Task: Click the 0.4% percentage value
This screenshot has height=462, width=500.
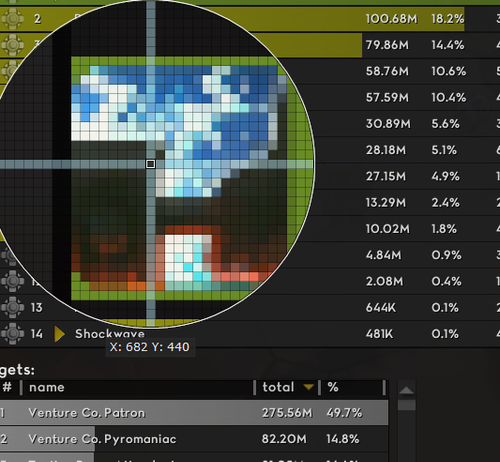Action: (x=447, y=282)
